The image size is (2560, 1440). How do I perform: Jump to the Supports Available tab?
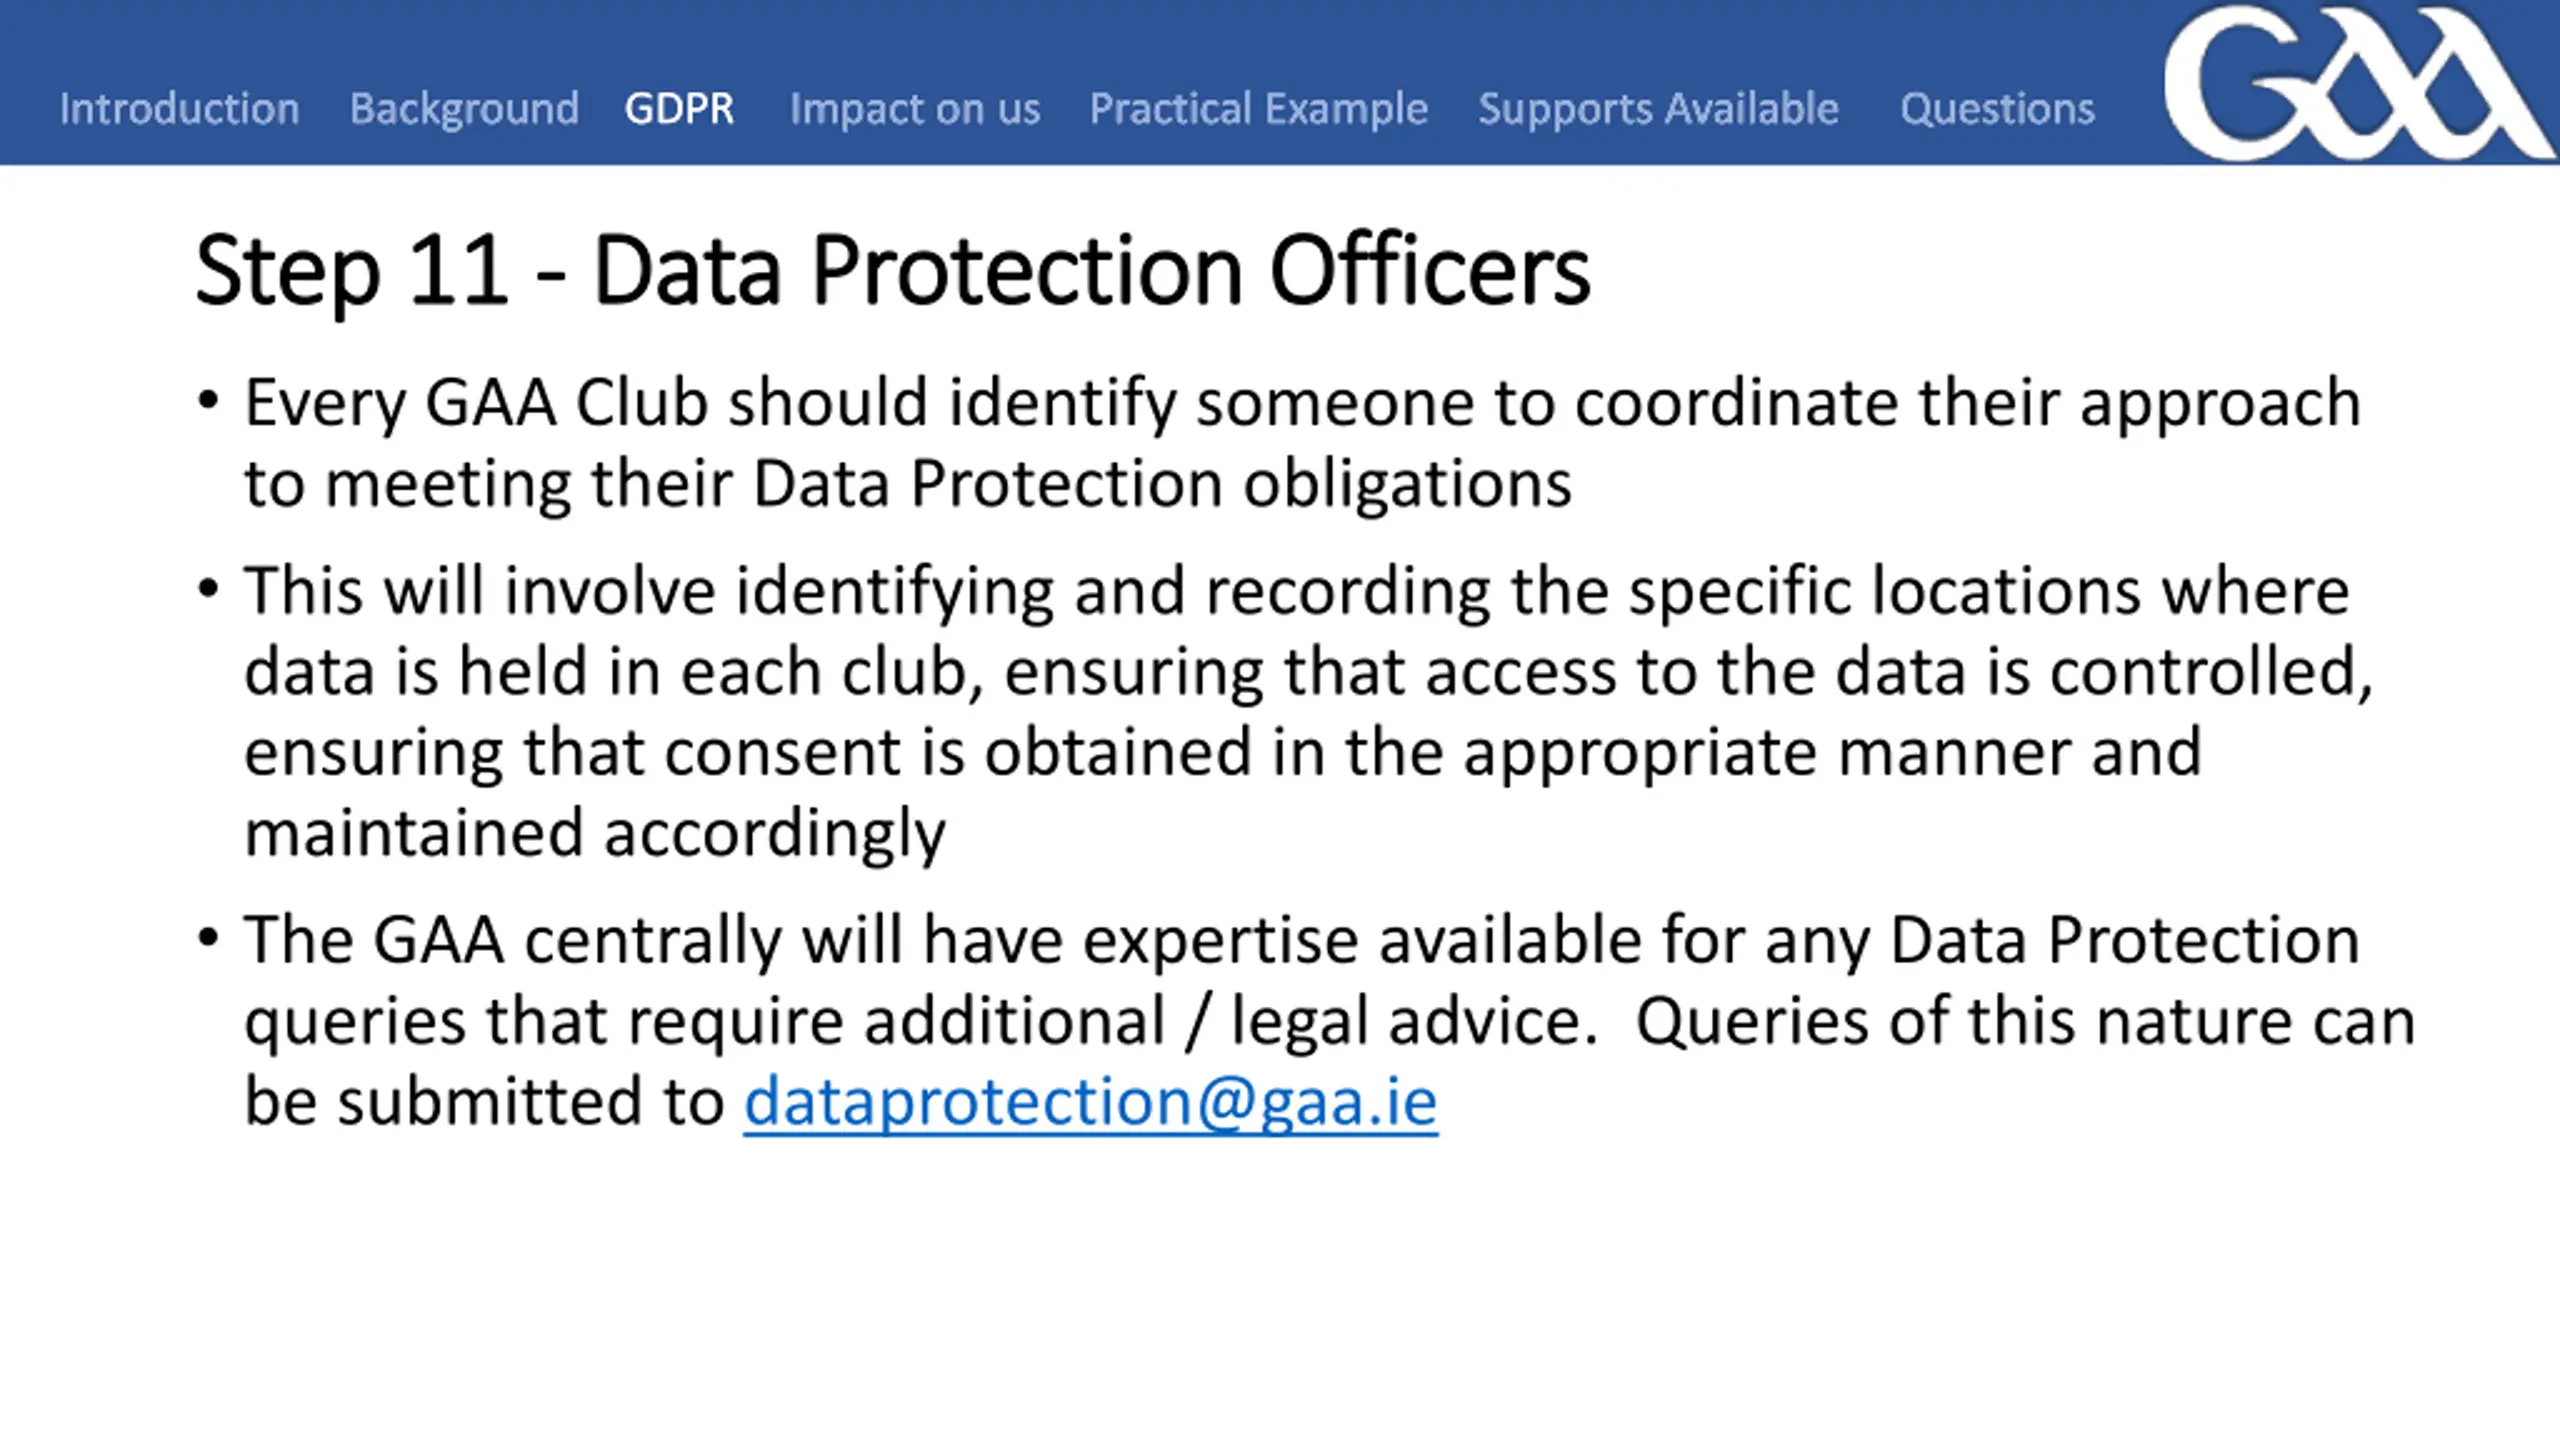tap(1658, 108)
